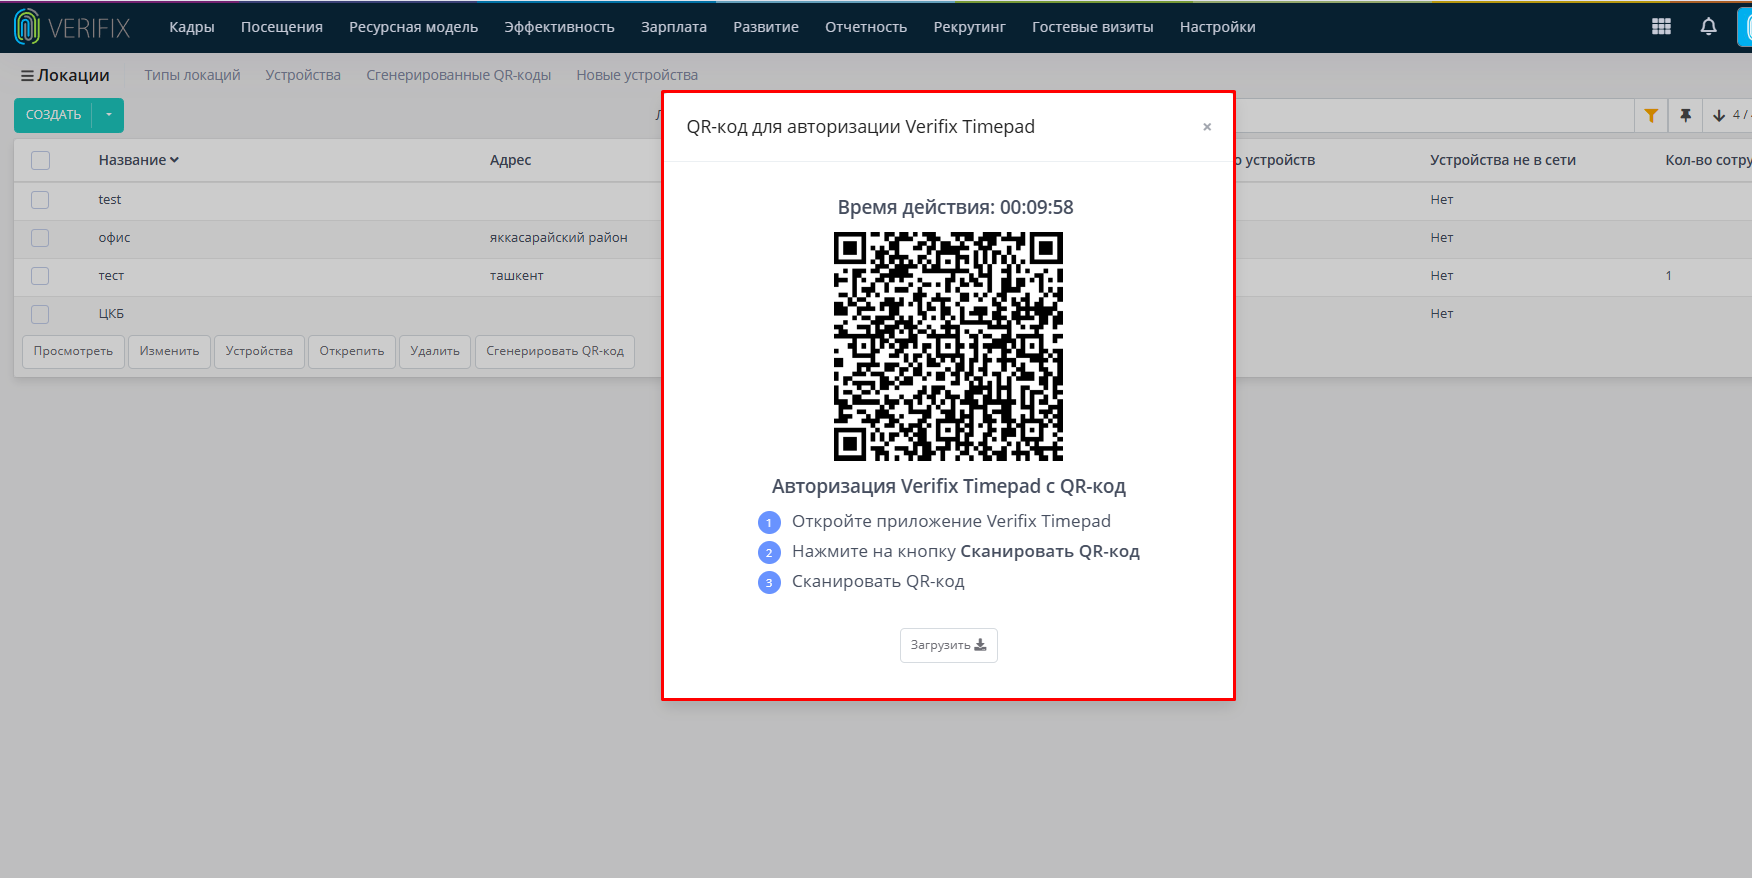The height and width of the screenshot is (878, 1752).
Task: Click the Устройства row action button
Action: tap(259, 351)
